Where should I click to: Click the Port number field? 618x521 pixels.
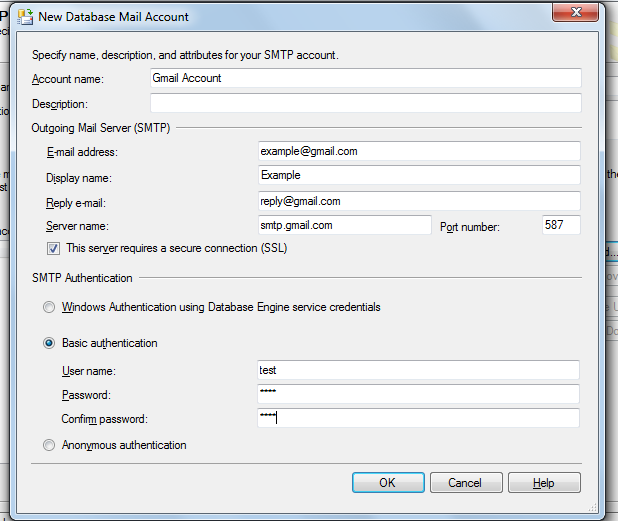561,225
